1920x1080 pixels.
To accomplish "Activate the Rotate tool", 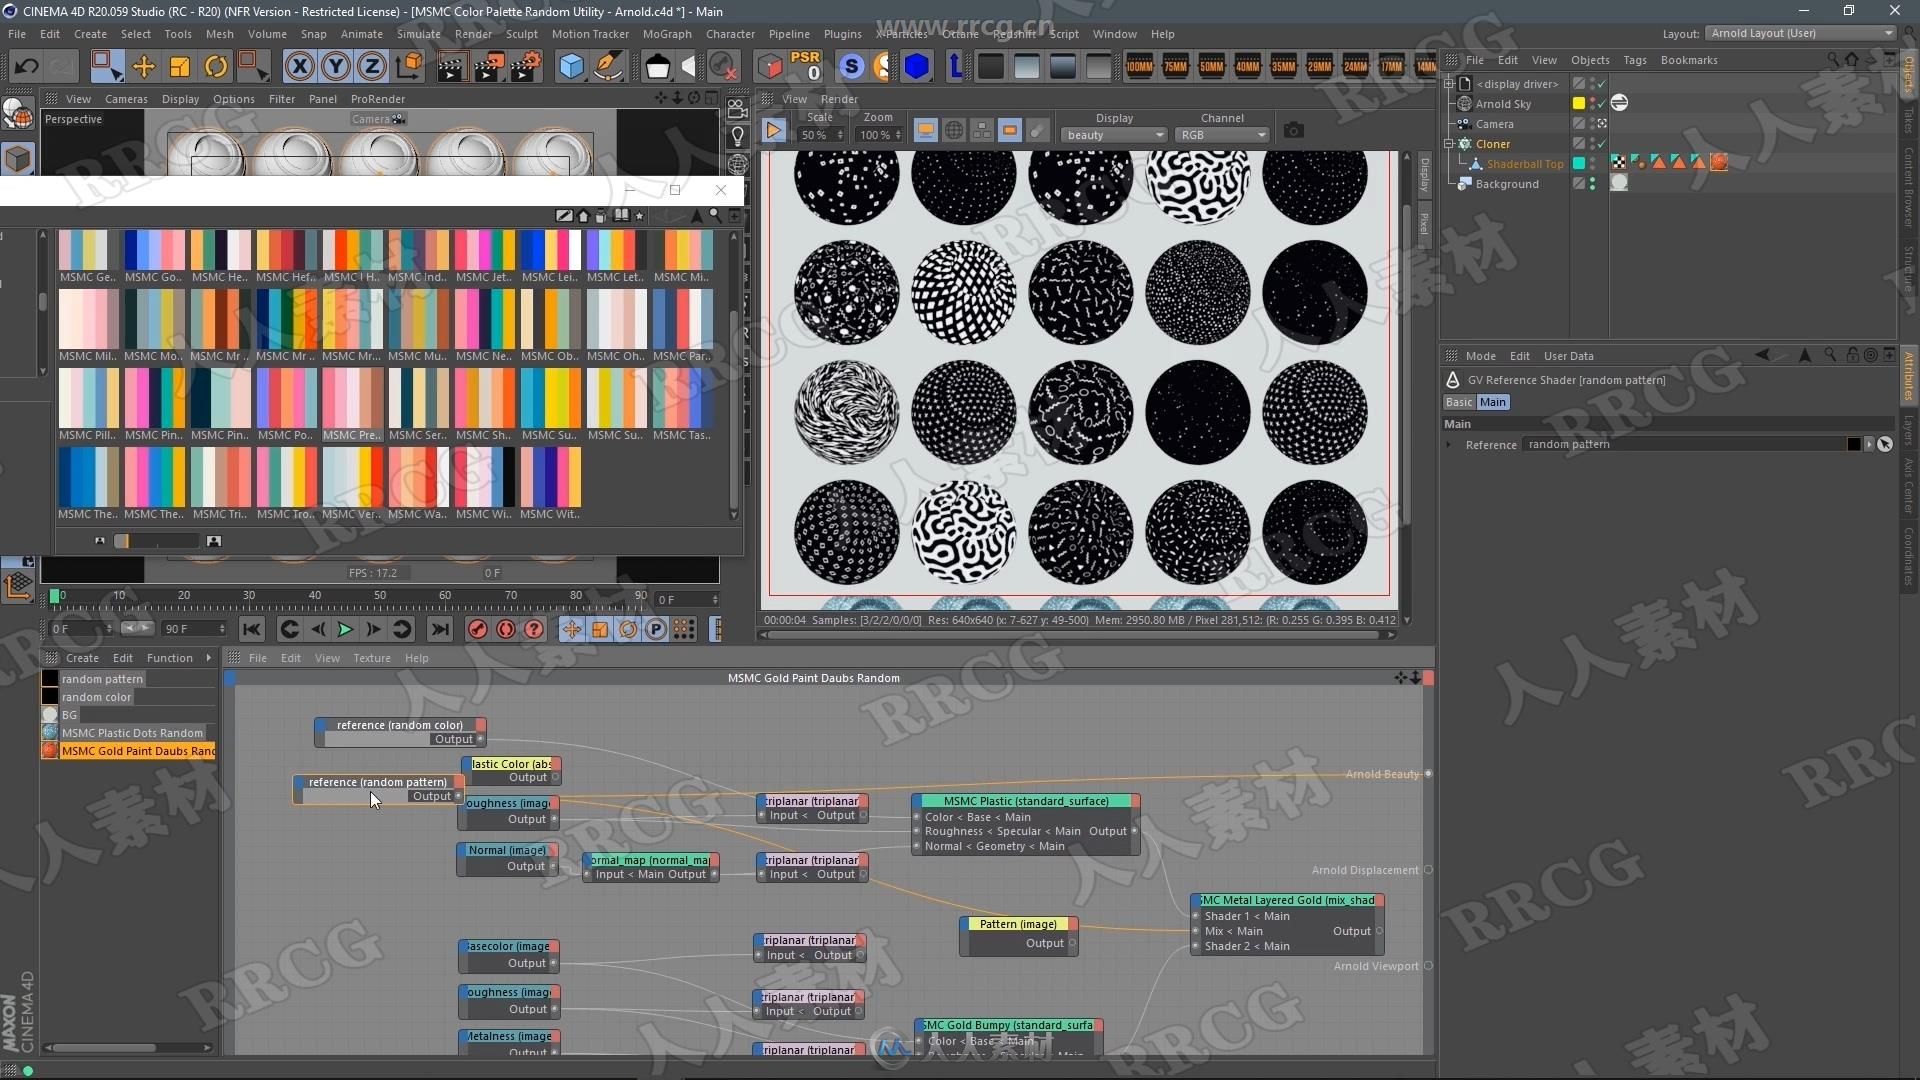I will [x=216, y=67].
